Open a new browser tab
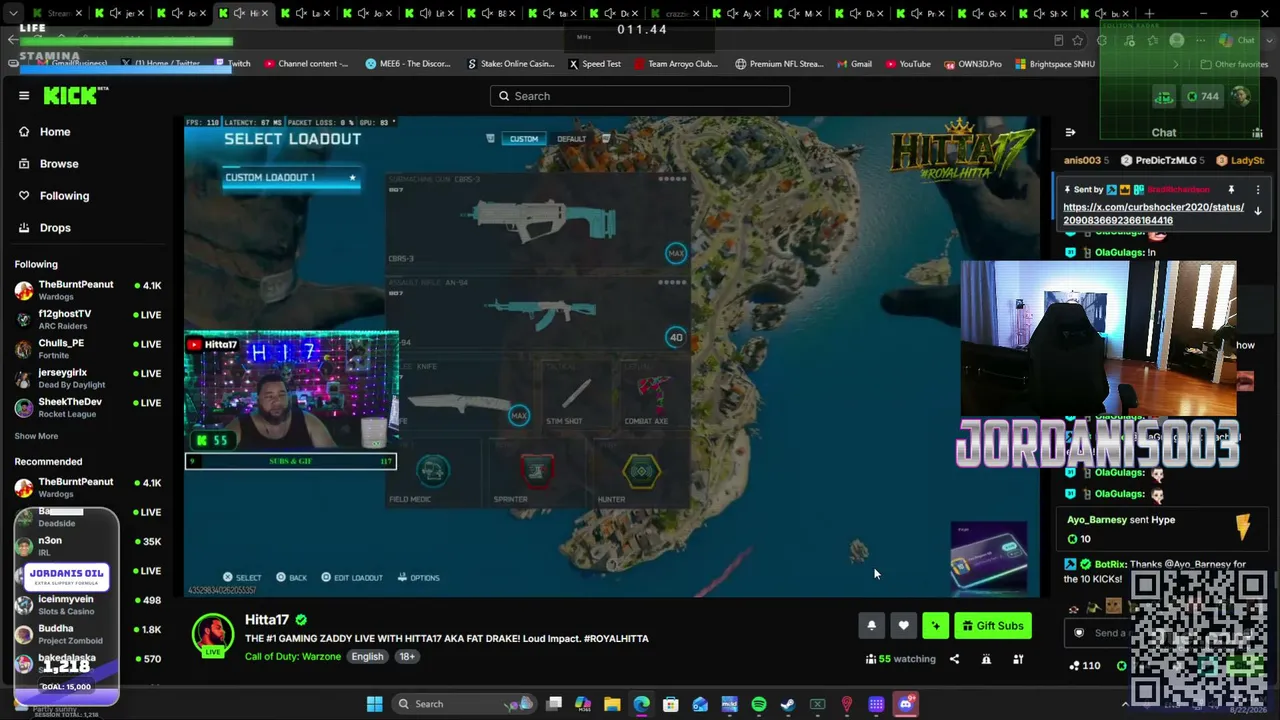Image resolution: width=1280 pixels, height=720 pixels. coord(1149,14)
